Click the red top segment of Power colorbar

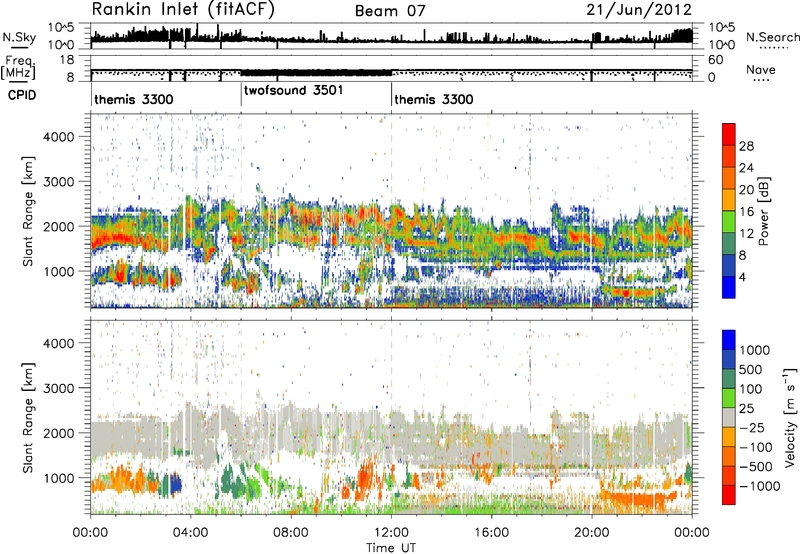click(x=729, y=134)
